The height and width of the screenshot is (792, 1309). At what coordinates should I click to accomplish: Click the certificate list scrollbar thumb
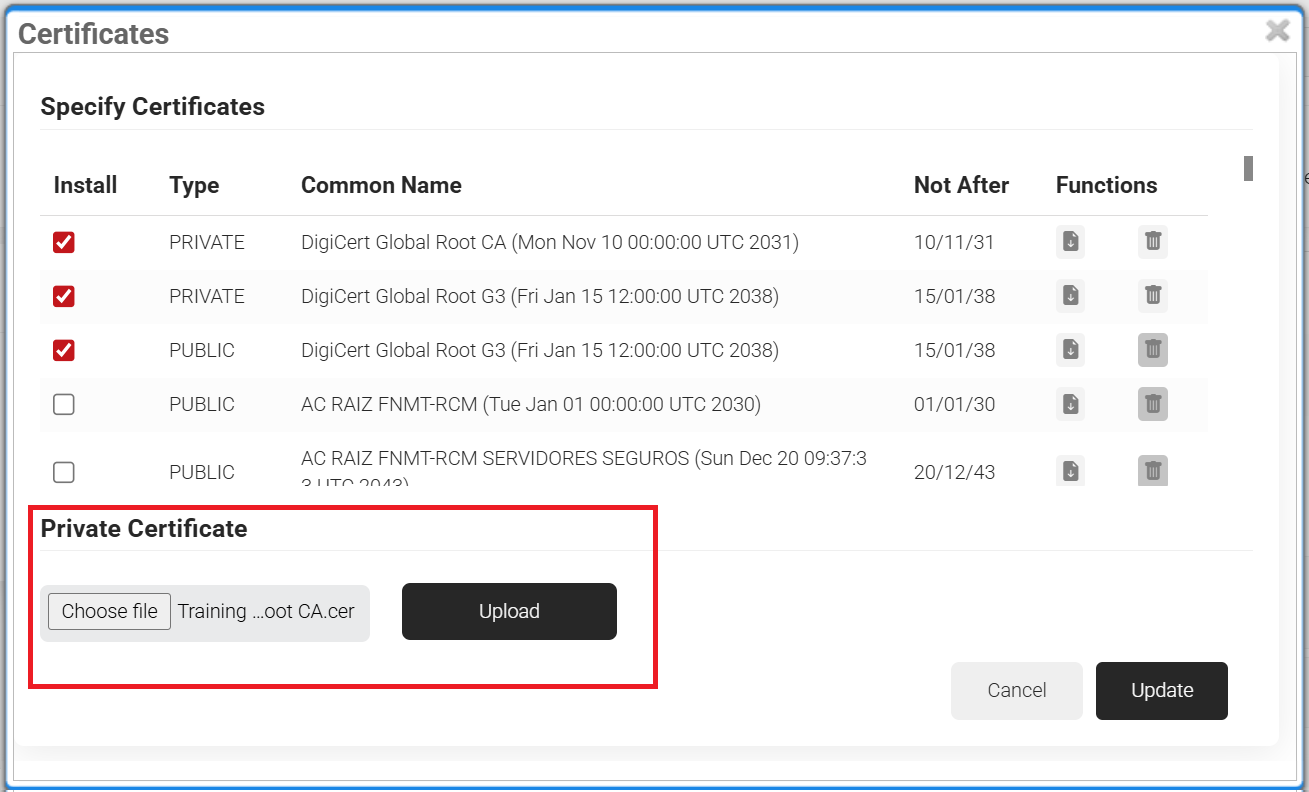click(x=1248, y=168)
